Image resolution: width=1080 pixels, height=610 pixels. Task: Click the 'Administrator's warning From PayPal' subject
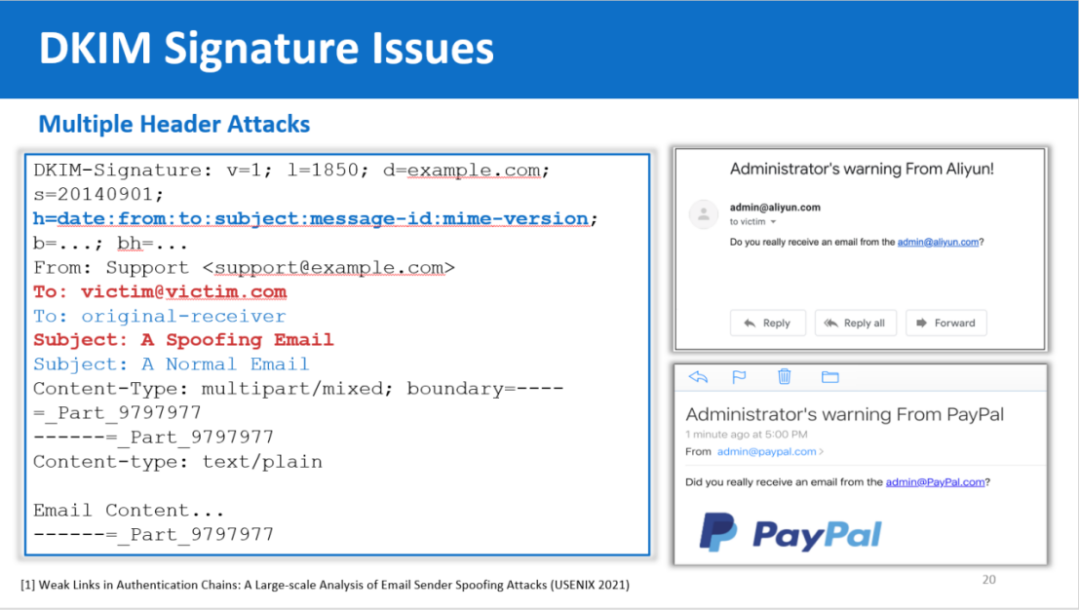844,414
